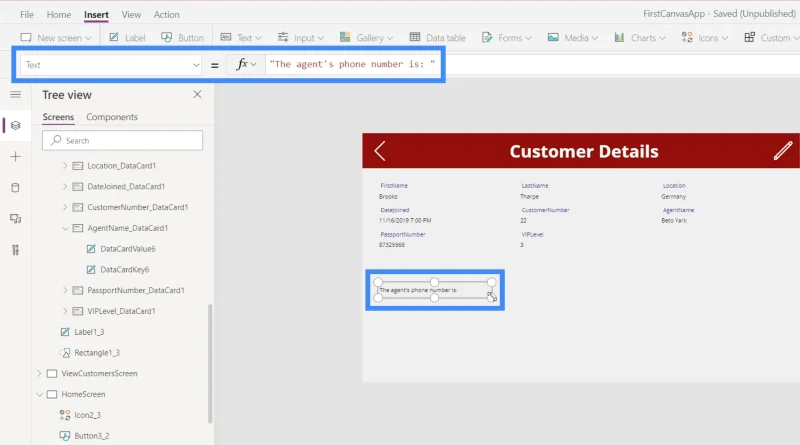Select the Components tab in Tree view
This screenshot has height=445, width=800.
pyautogui.click(x=112, y=117)
